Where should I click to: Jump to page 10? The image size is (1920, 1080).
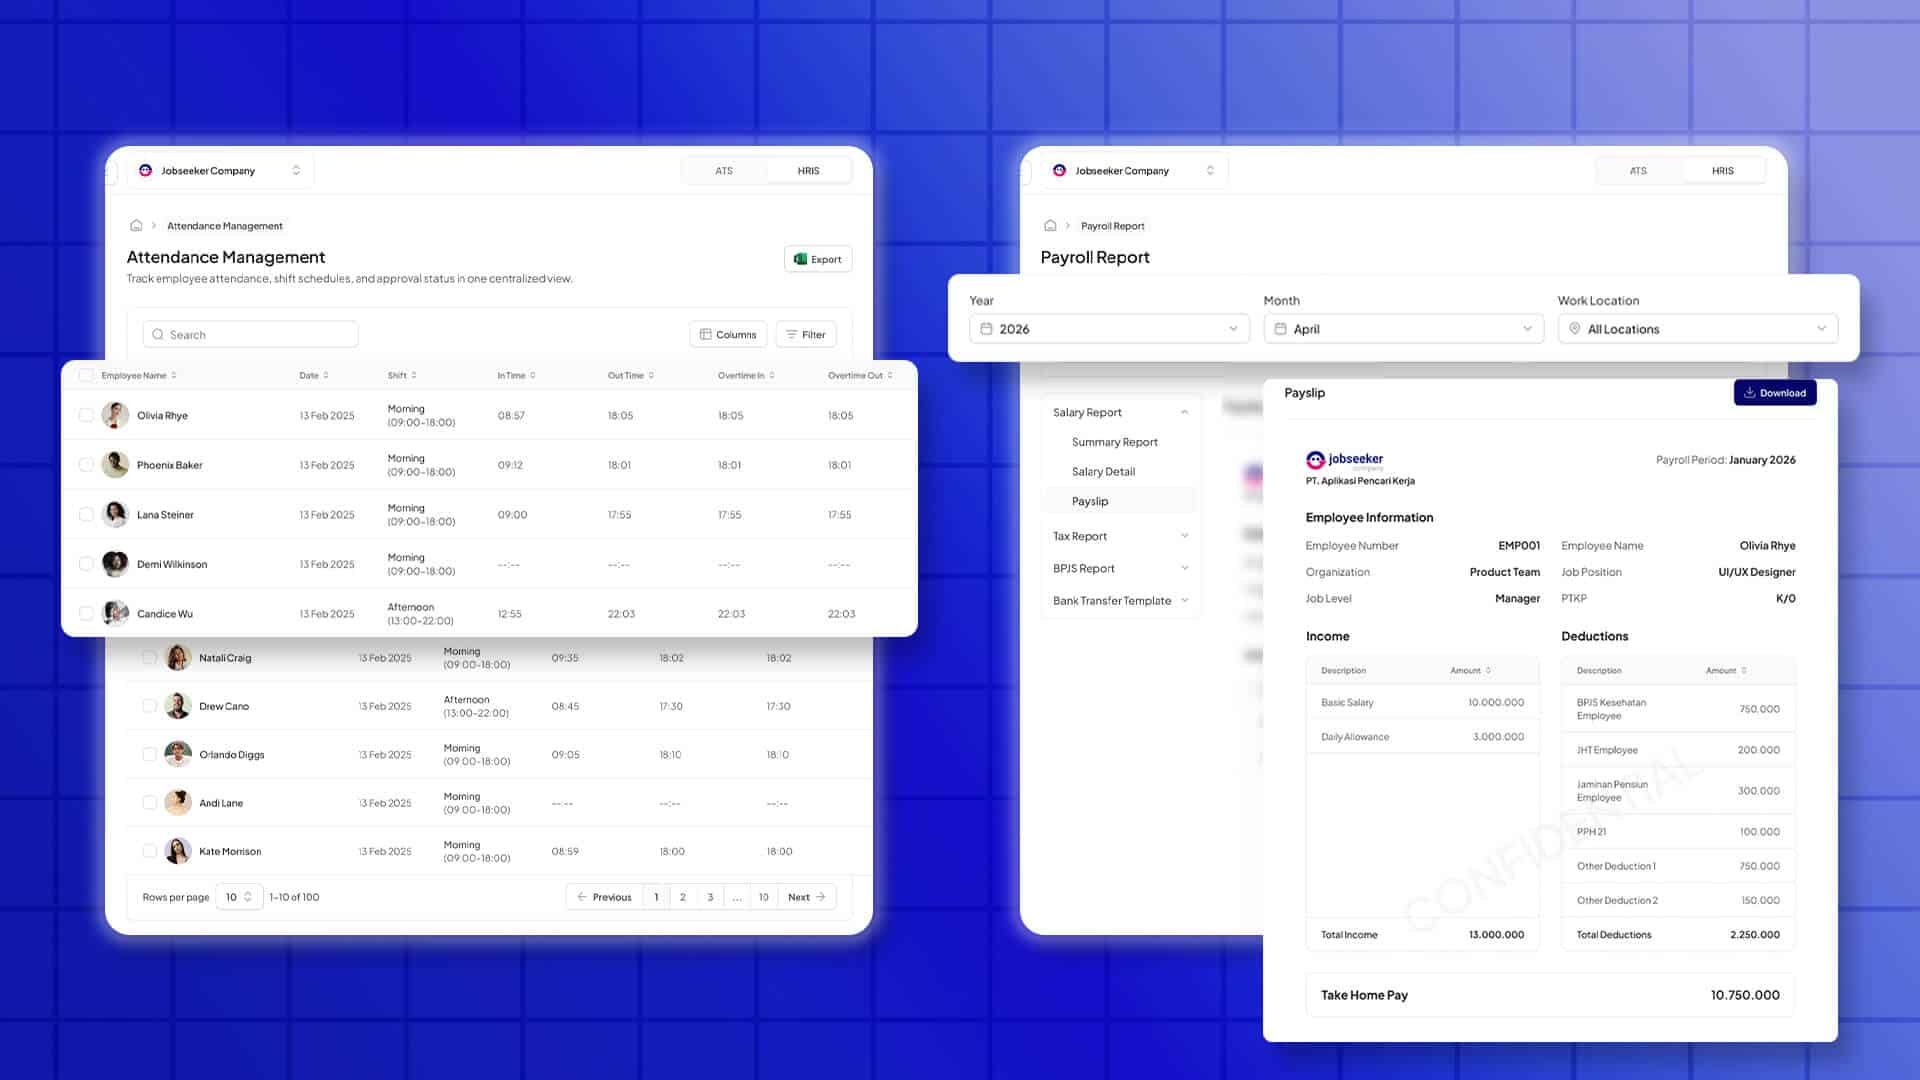(x=763, y=897)
